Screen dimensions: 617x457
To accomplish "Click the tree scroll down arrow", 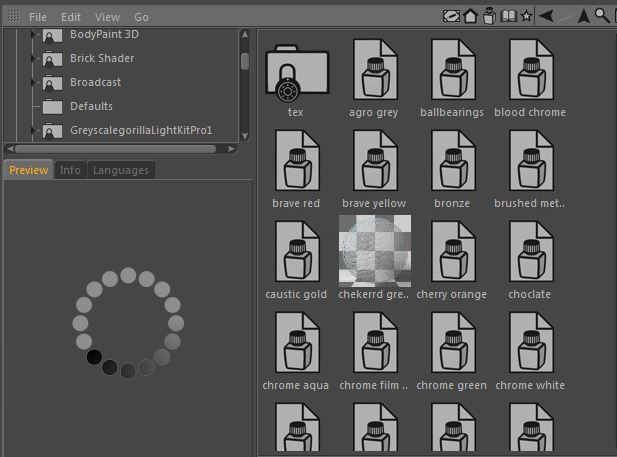I will (x=245, y=136).
